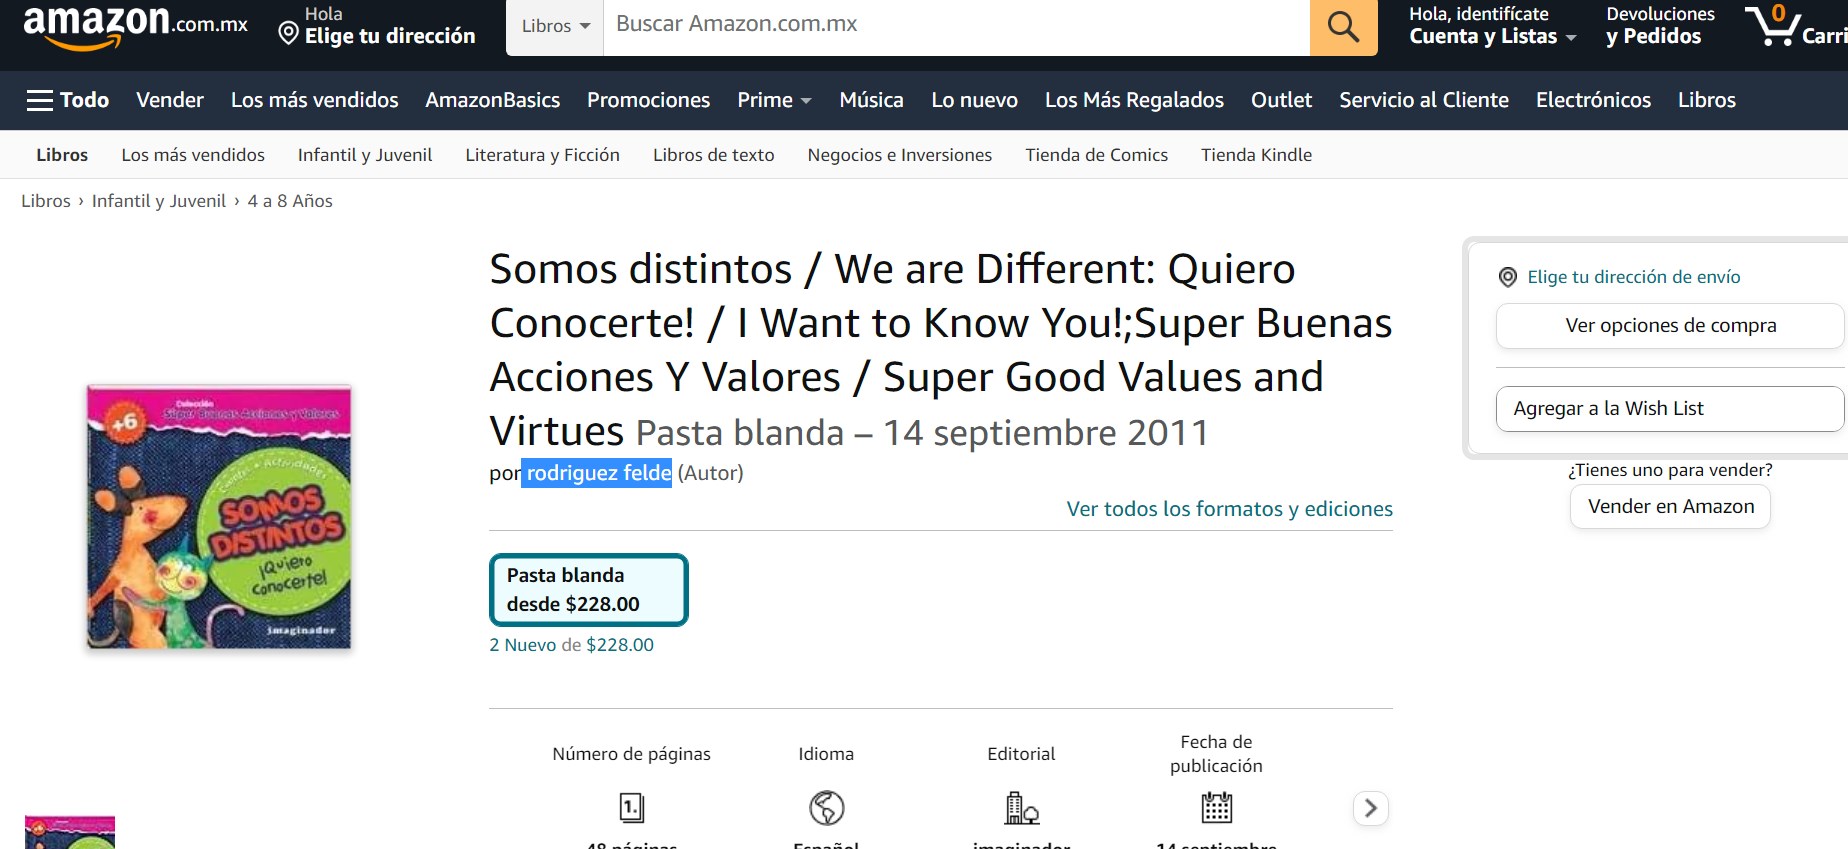Go to Outlet
The width and height of the screenshot is (1848, 849).
click(x=1281, y=100)
